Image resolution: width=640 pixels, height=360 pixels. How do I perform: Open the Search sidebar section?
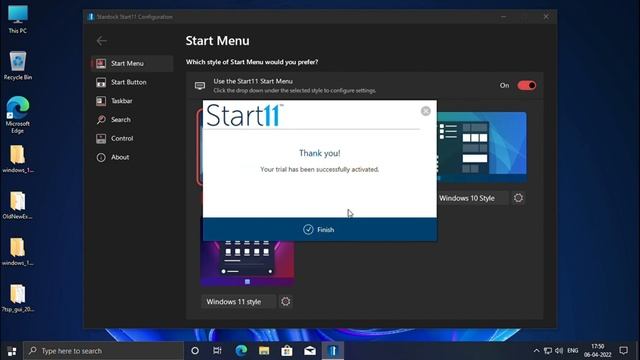click(132, 120)
